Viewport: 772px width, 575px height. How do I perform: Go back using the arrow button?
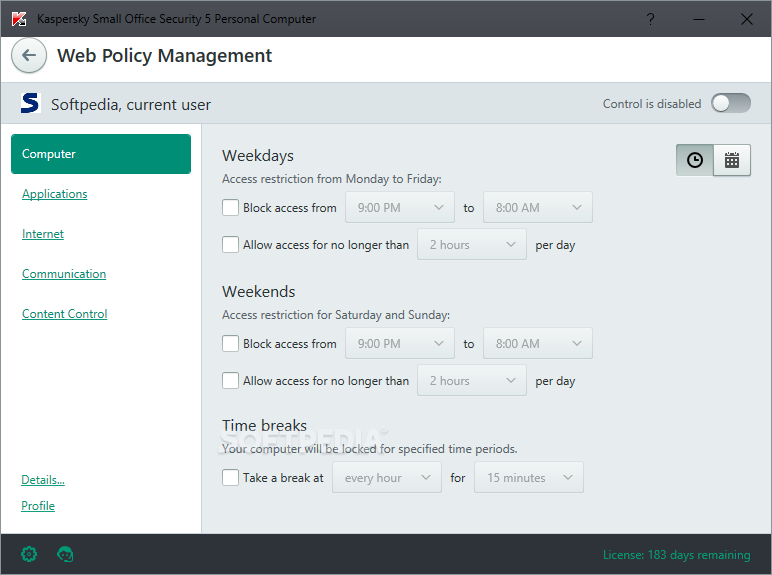click(29, 55)
